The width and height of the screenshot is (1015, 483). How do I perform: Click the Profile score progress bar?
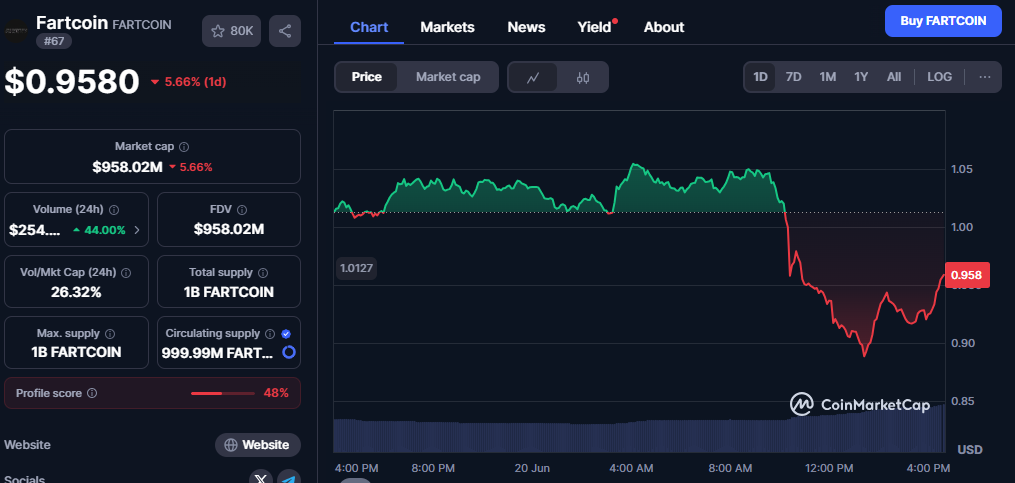223,393
